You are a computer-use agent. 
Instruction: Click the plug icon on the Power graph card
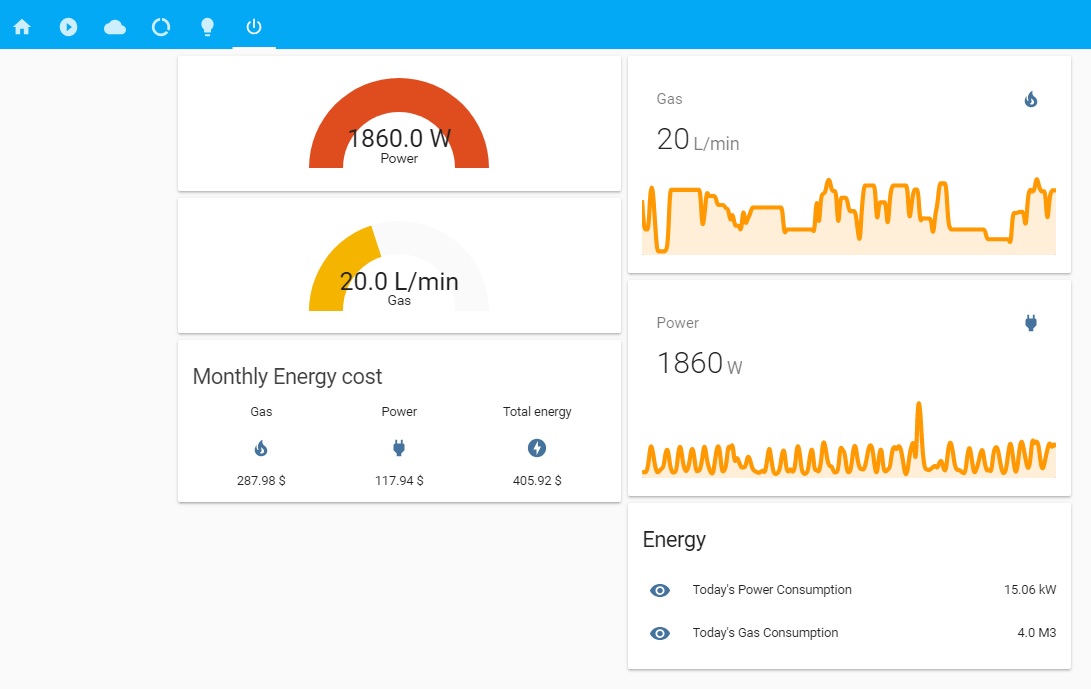(1029, 322)
